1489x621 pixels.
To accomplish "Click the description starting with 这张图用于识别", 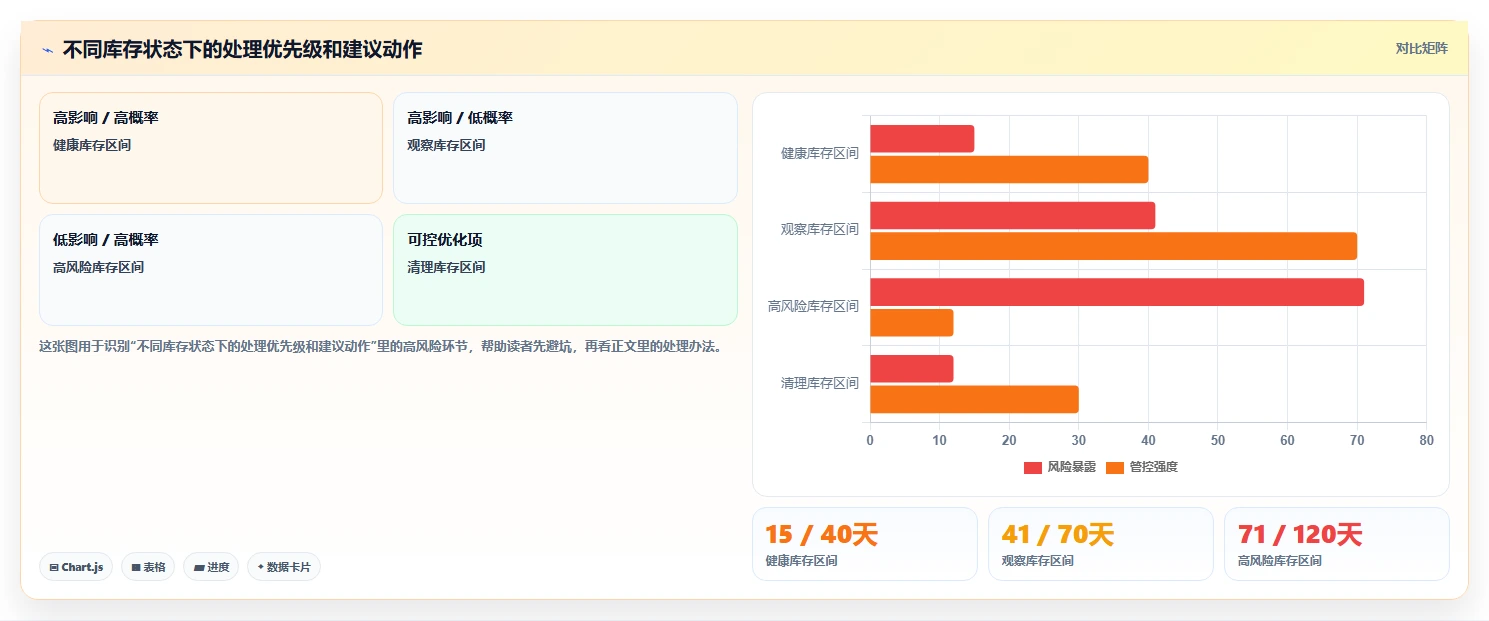I will (380, 347).
